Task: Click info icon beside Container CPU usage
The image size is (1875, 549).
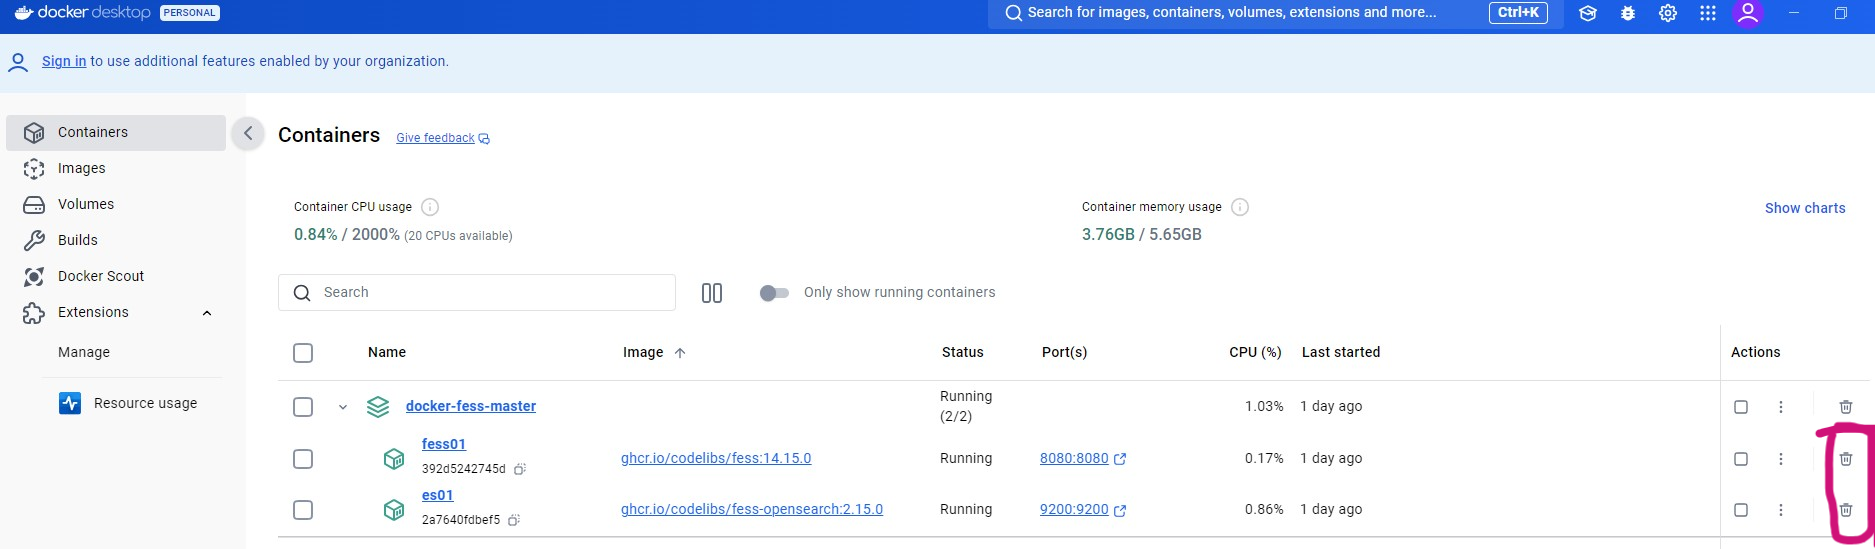Action: tap(430, 207)
